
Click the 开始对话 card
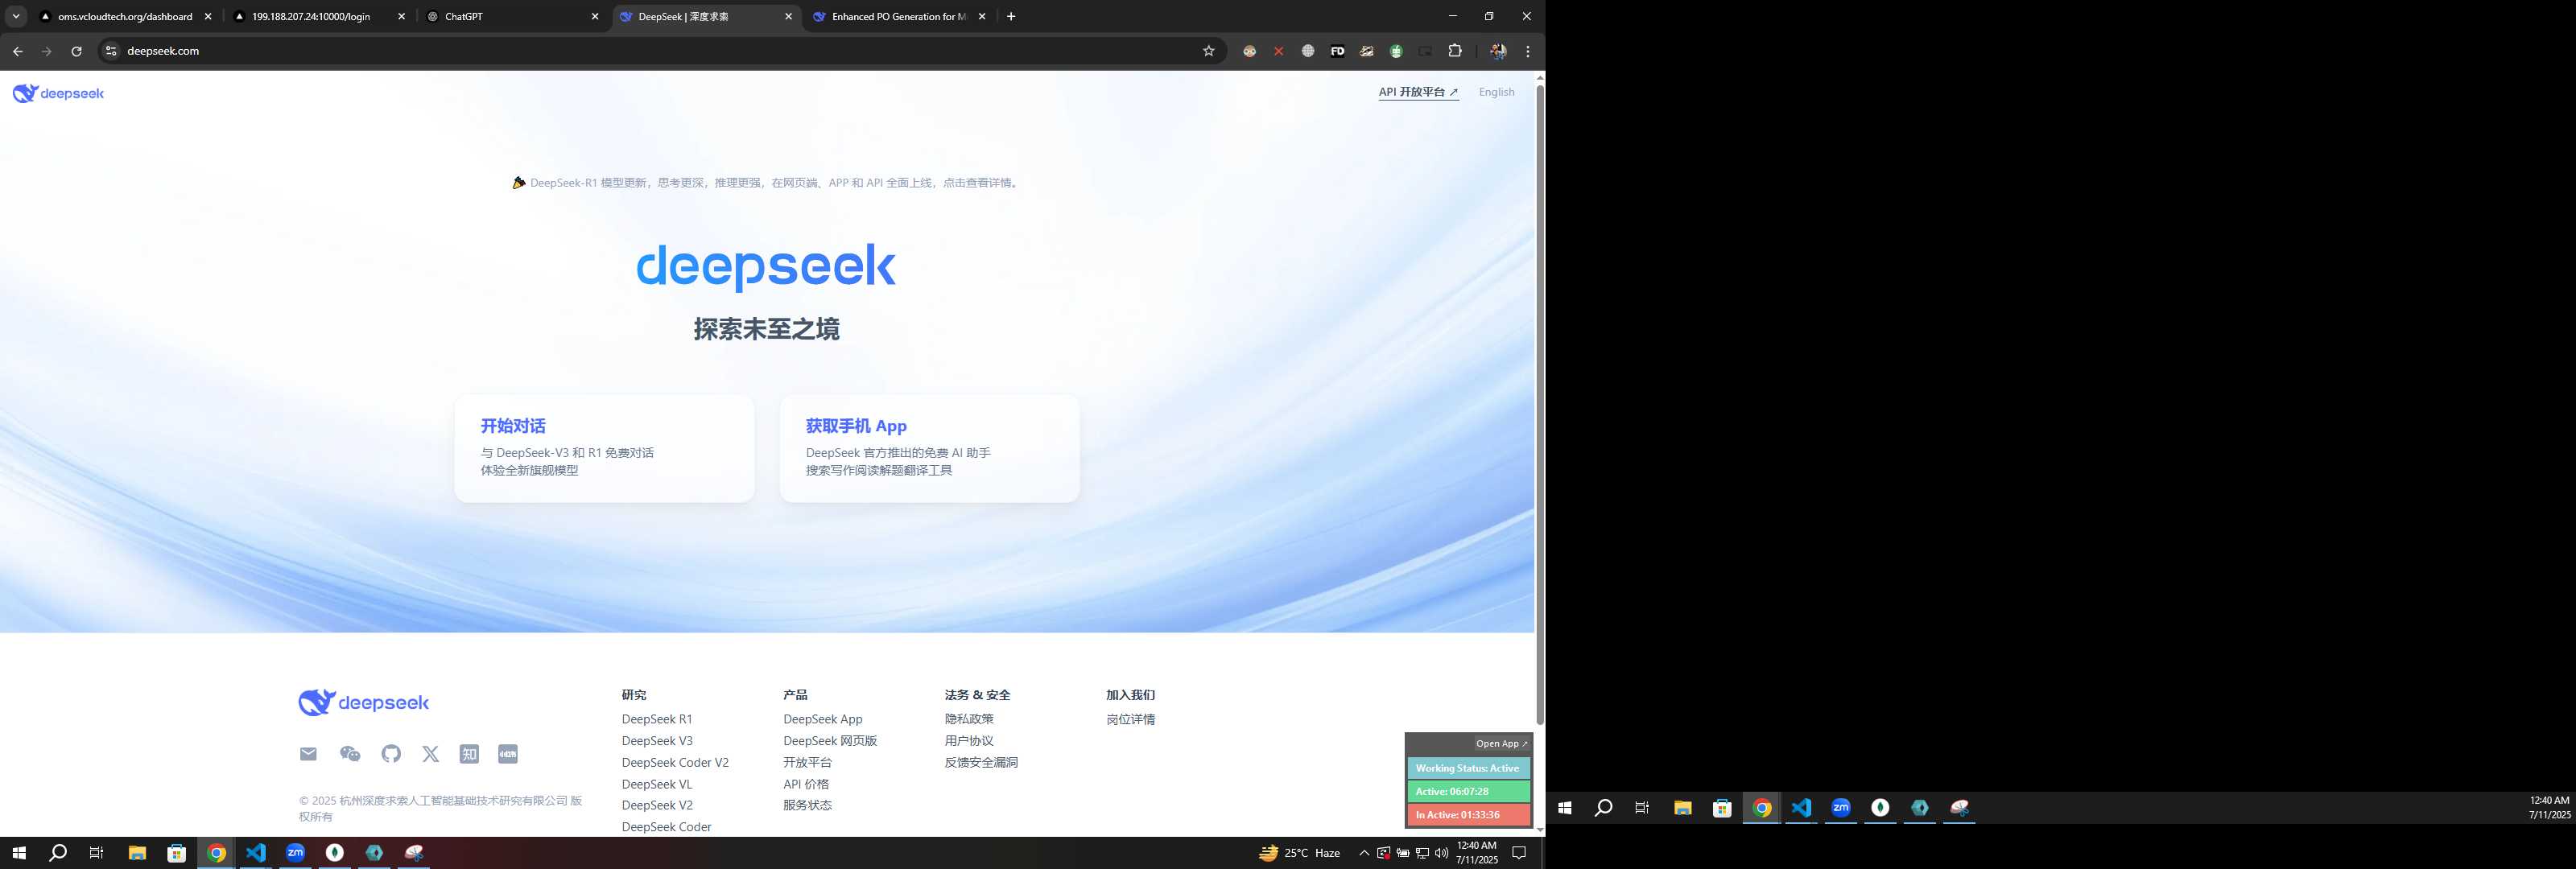(604, 448)
